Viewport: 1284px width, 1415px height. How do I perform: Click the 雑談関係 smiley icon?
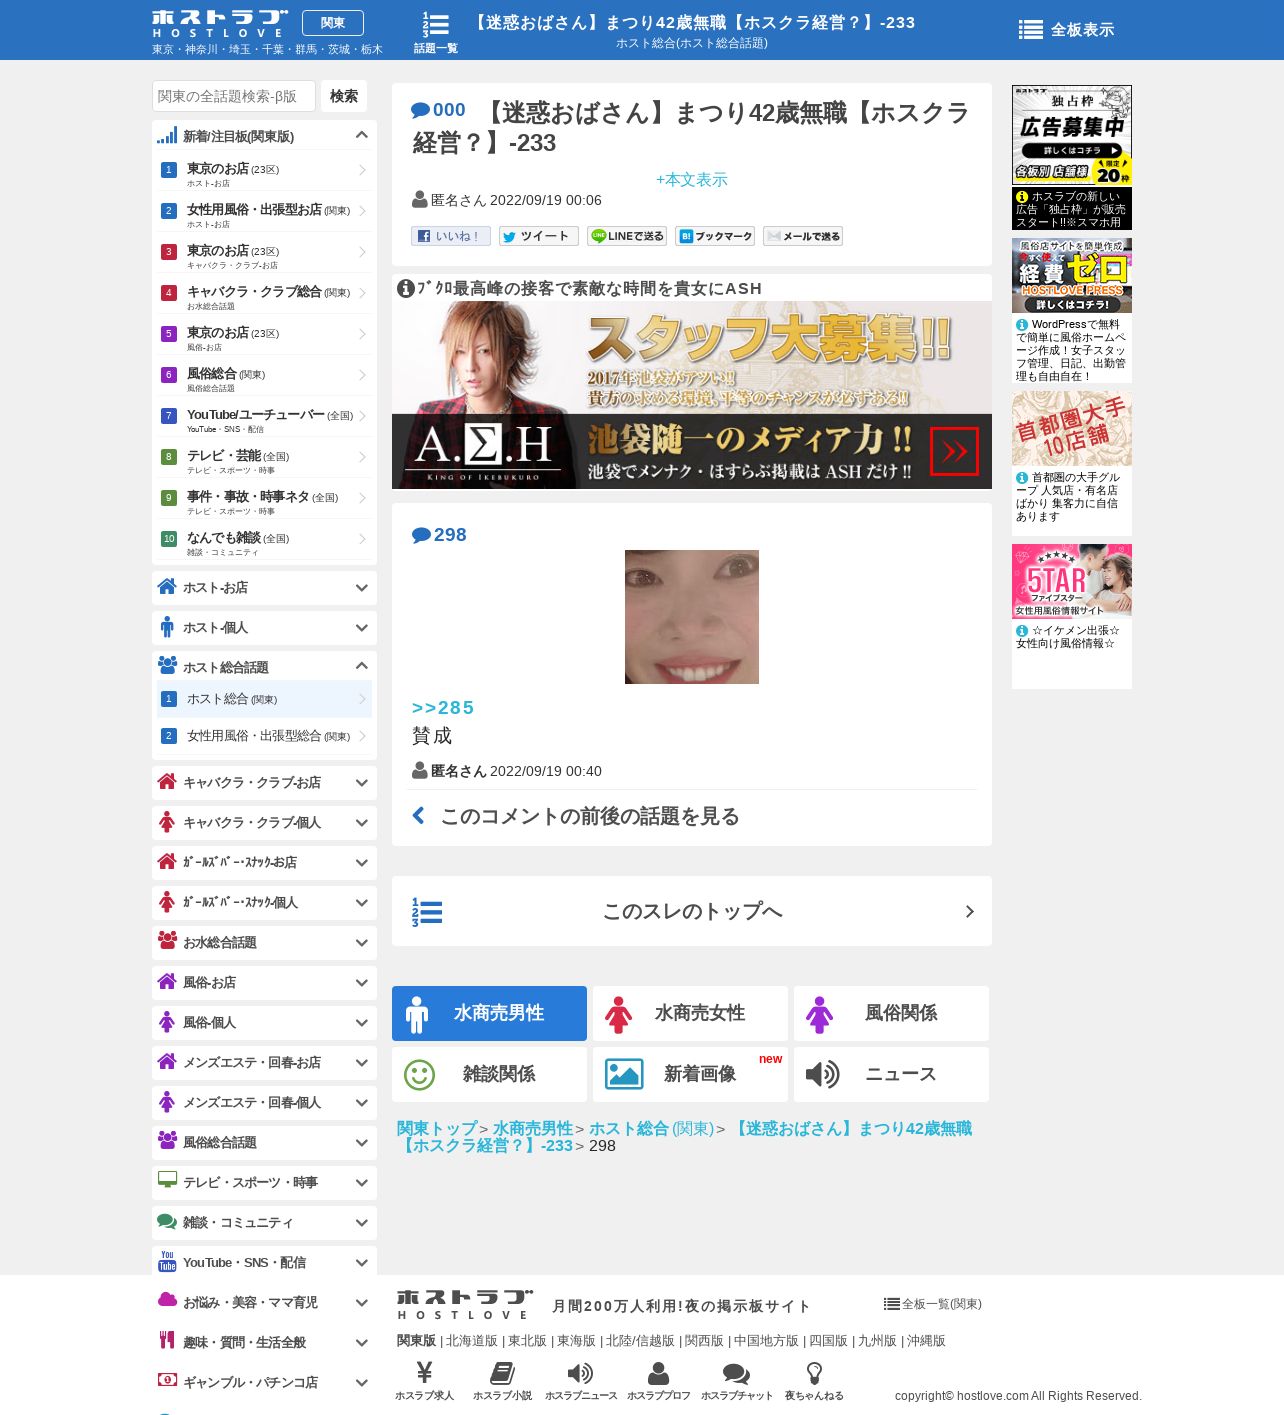tap(419, 1075)
